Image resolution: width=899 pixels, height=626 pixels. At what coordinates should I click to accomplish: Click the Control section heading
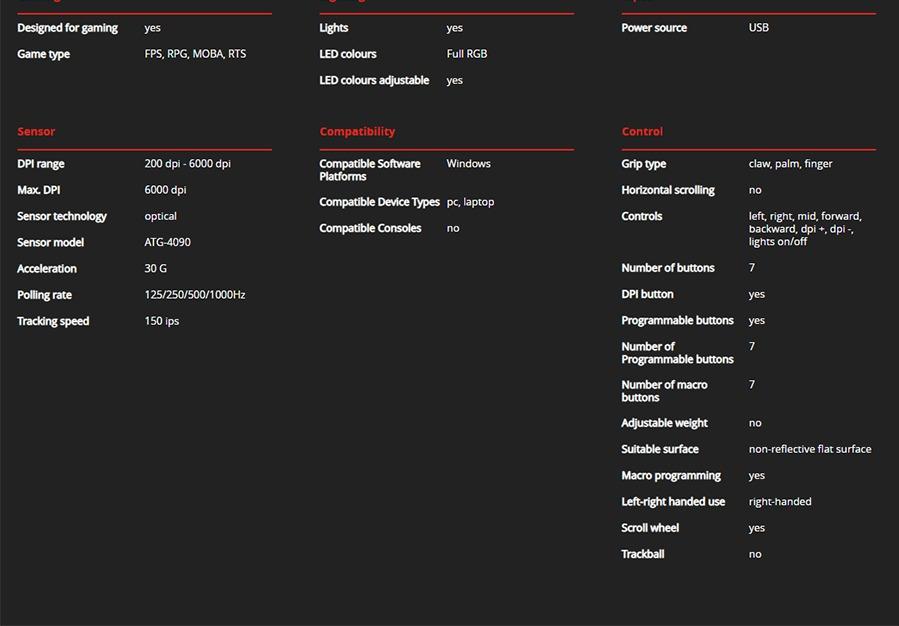pos(642,131)
